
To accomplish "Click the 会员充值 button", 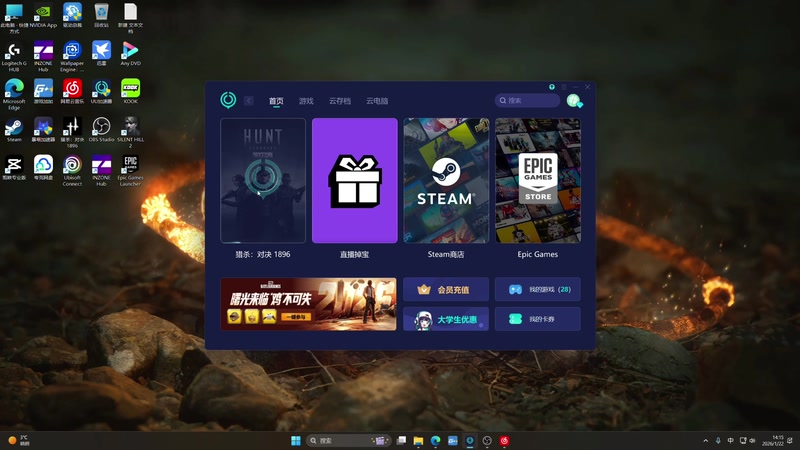I will 446,289.
